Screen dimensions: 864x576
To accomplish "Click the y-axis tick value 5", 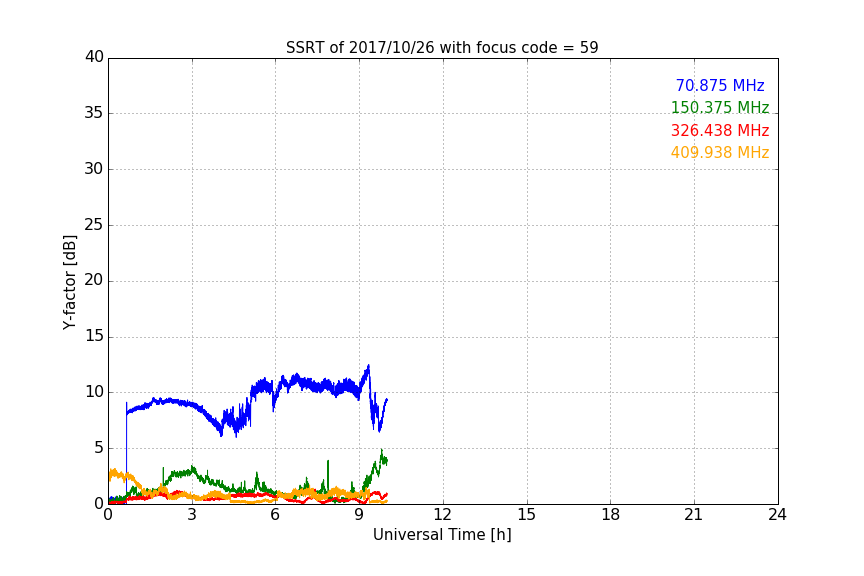I will click(x=99, y=448).
